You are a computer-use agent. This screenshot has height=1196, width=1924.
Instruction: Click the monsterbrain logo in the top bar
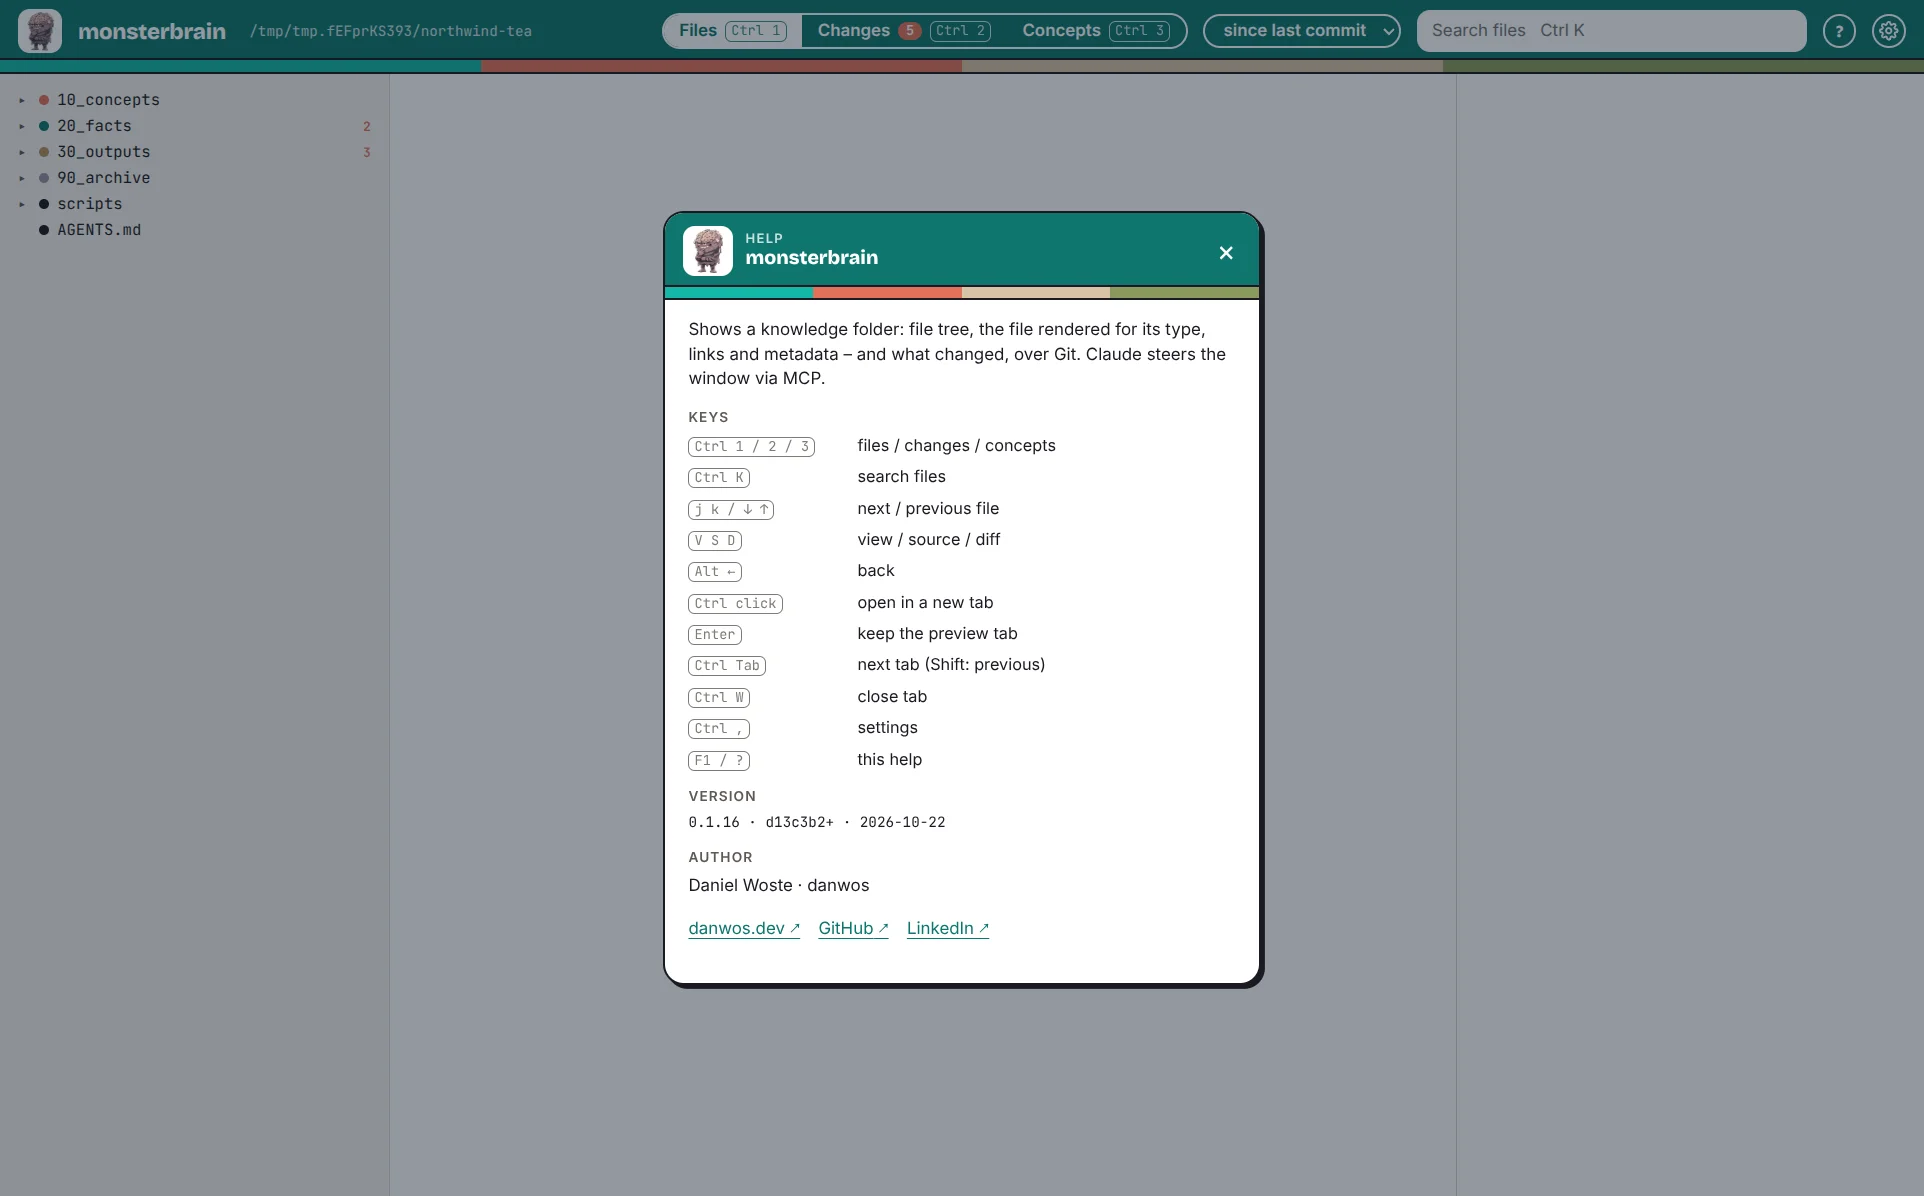click(40, 31)
